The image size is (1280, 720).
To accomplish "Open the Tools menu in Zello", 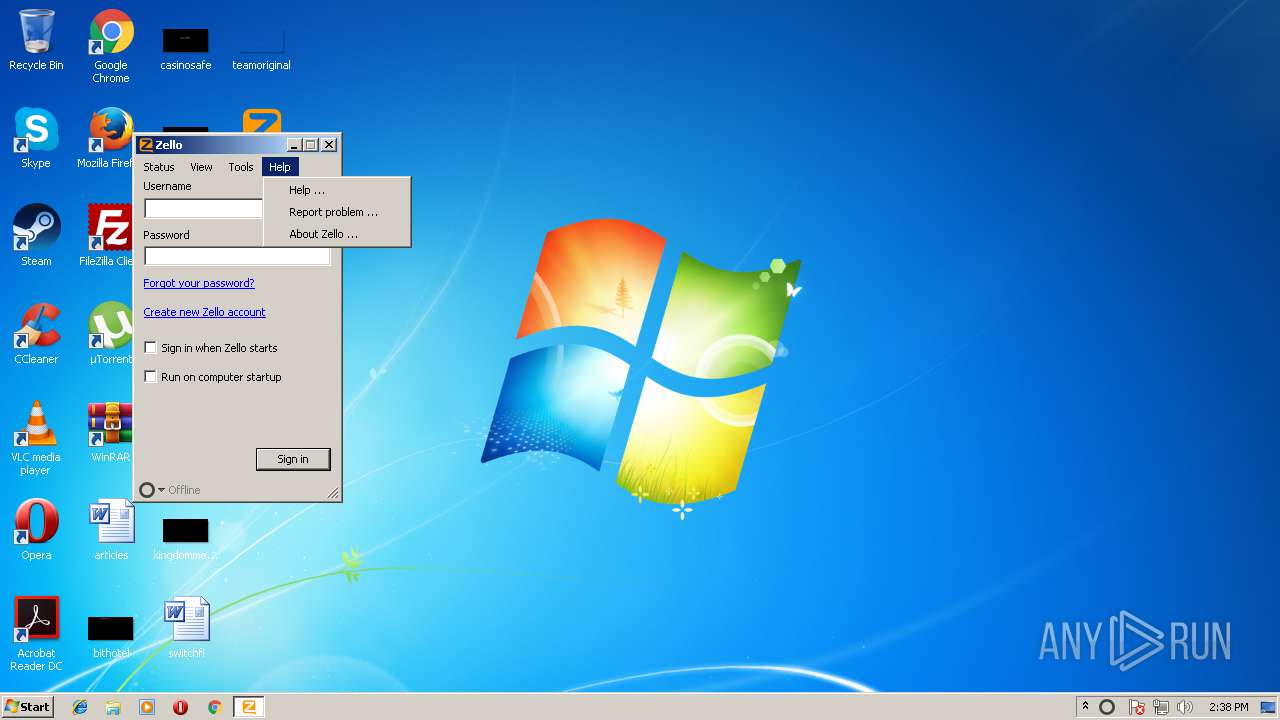I will (x=241, y=167).
